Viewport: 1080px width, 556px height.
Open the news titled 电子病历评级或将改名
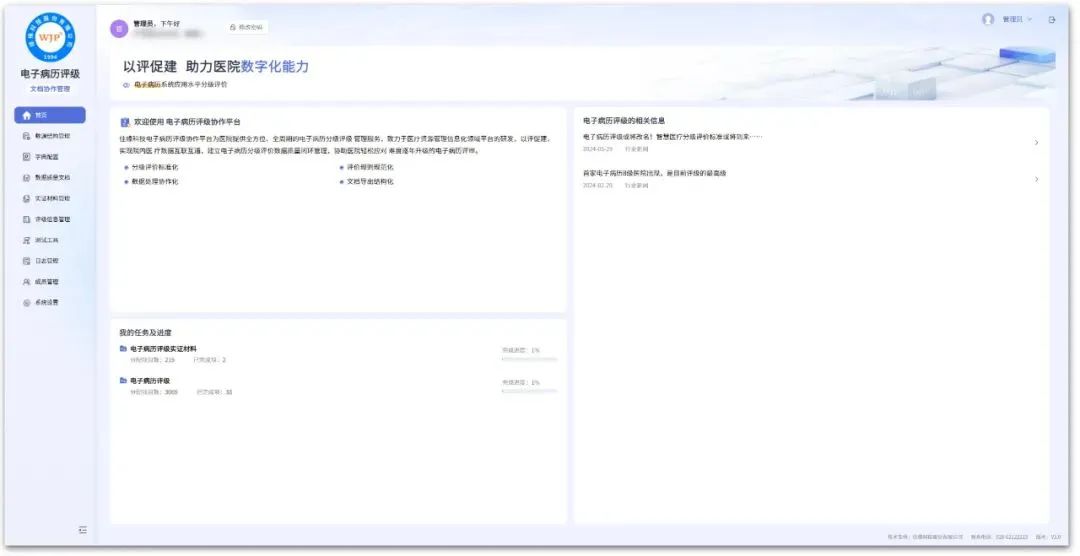672,137
